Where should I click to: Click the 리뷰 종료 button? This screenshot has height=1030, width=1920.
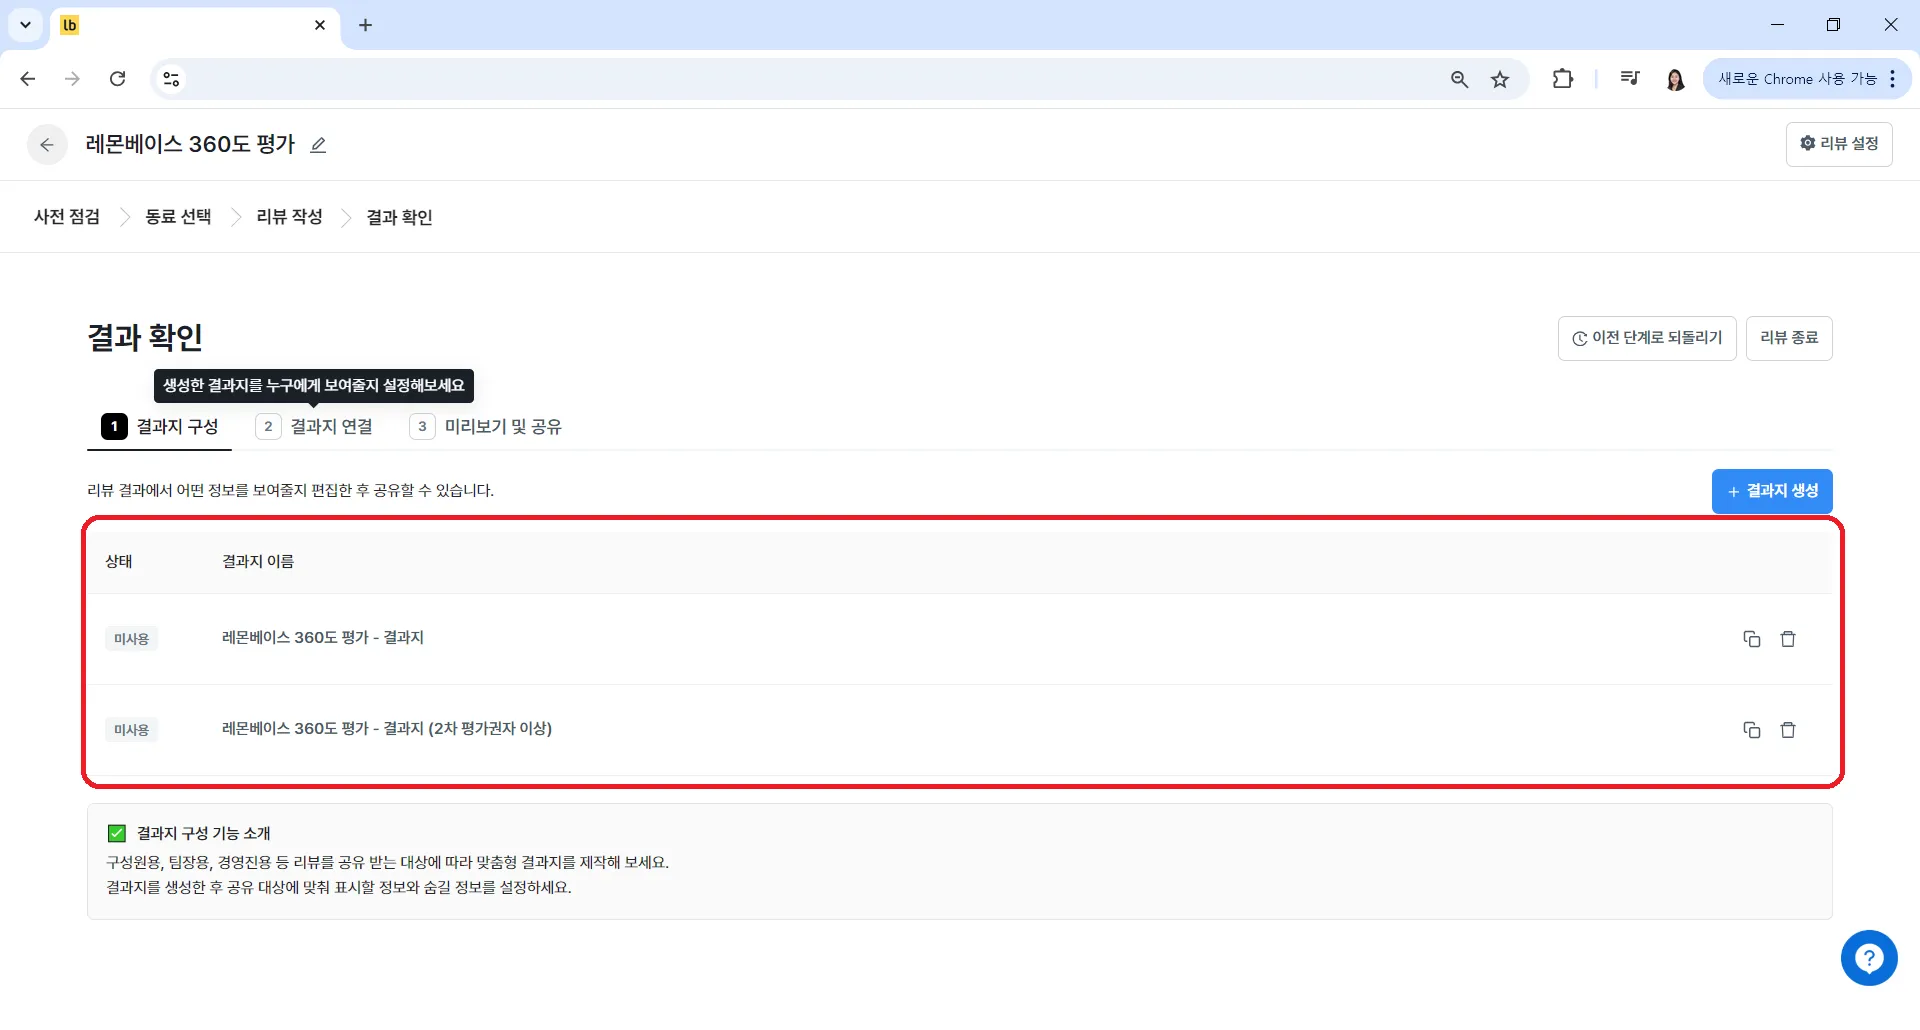pyautogui.click(x=1789, y=338)
